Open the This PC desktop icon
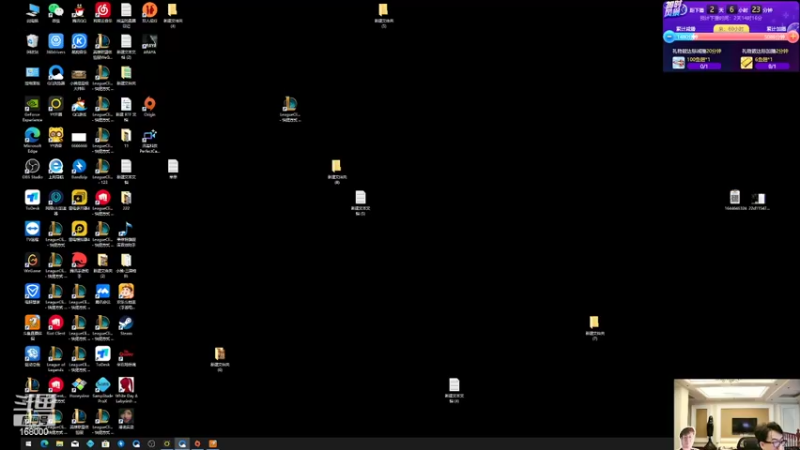This screenshot has height=450, width=800. click(32, 12)
